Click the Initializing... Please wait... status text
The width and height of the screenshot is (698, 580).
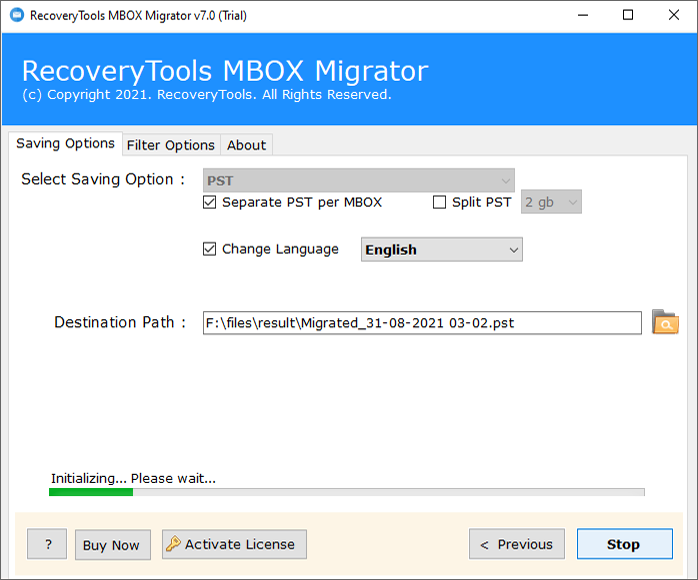[133, 479]
